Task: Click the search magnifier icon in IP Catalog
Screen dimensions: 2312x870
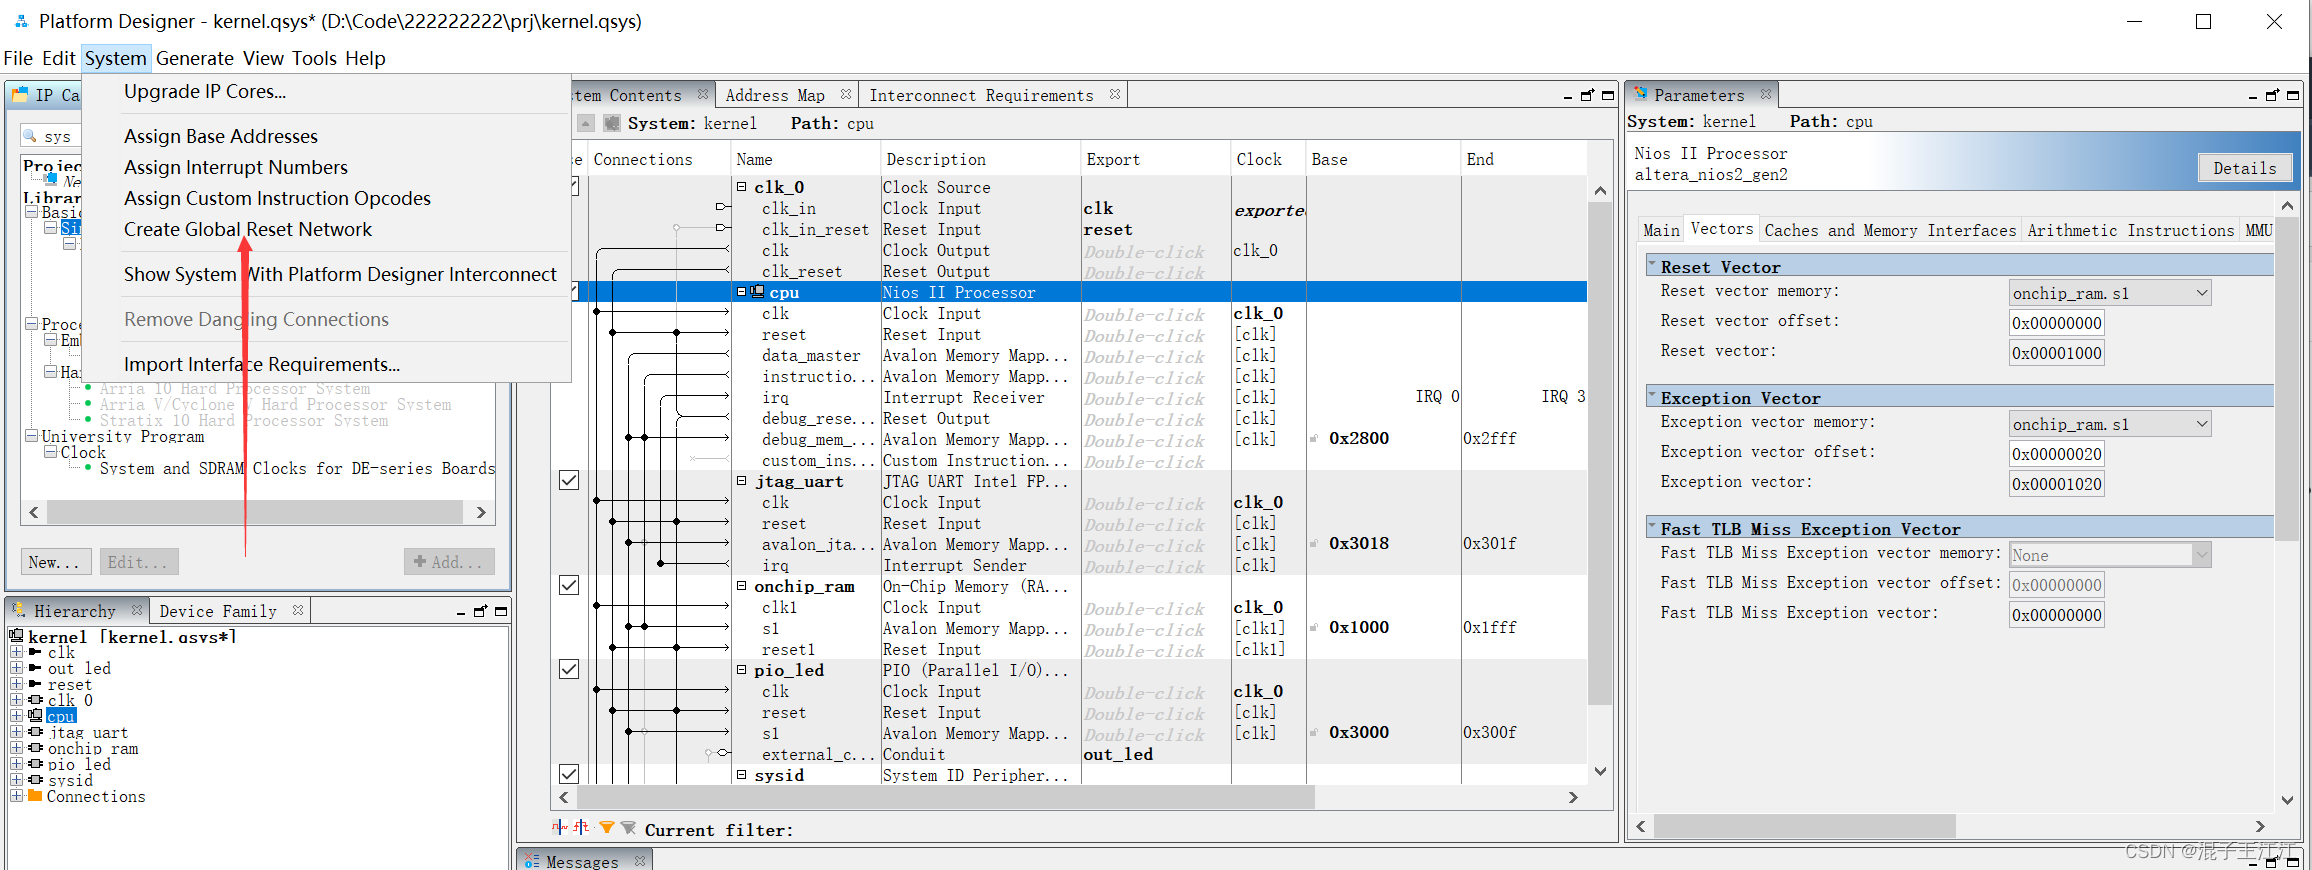Action: click(30, 136)
